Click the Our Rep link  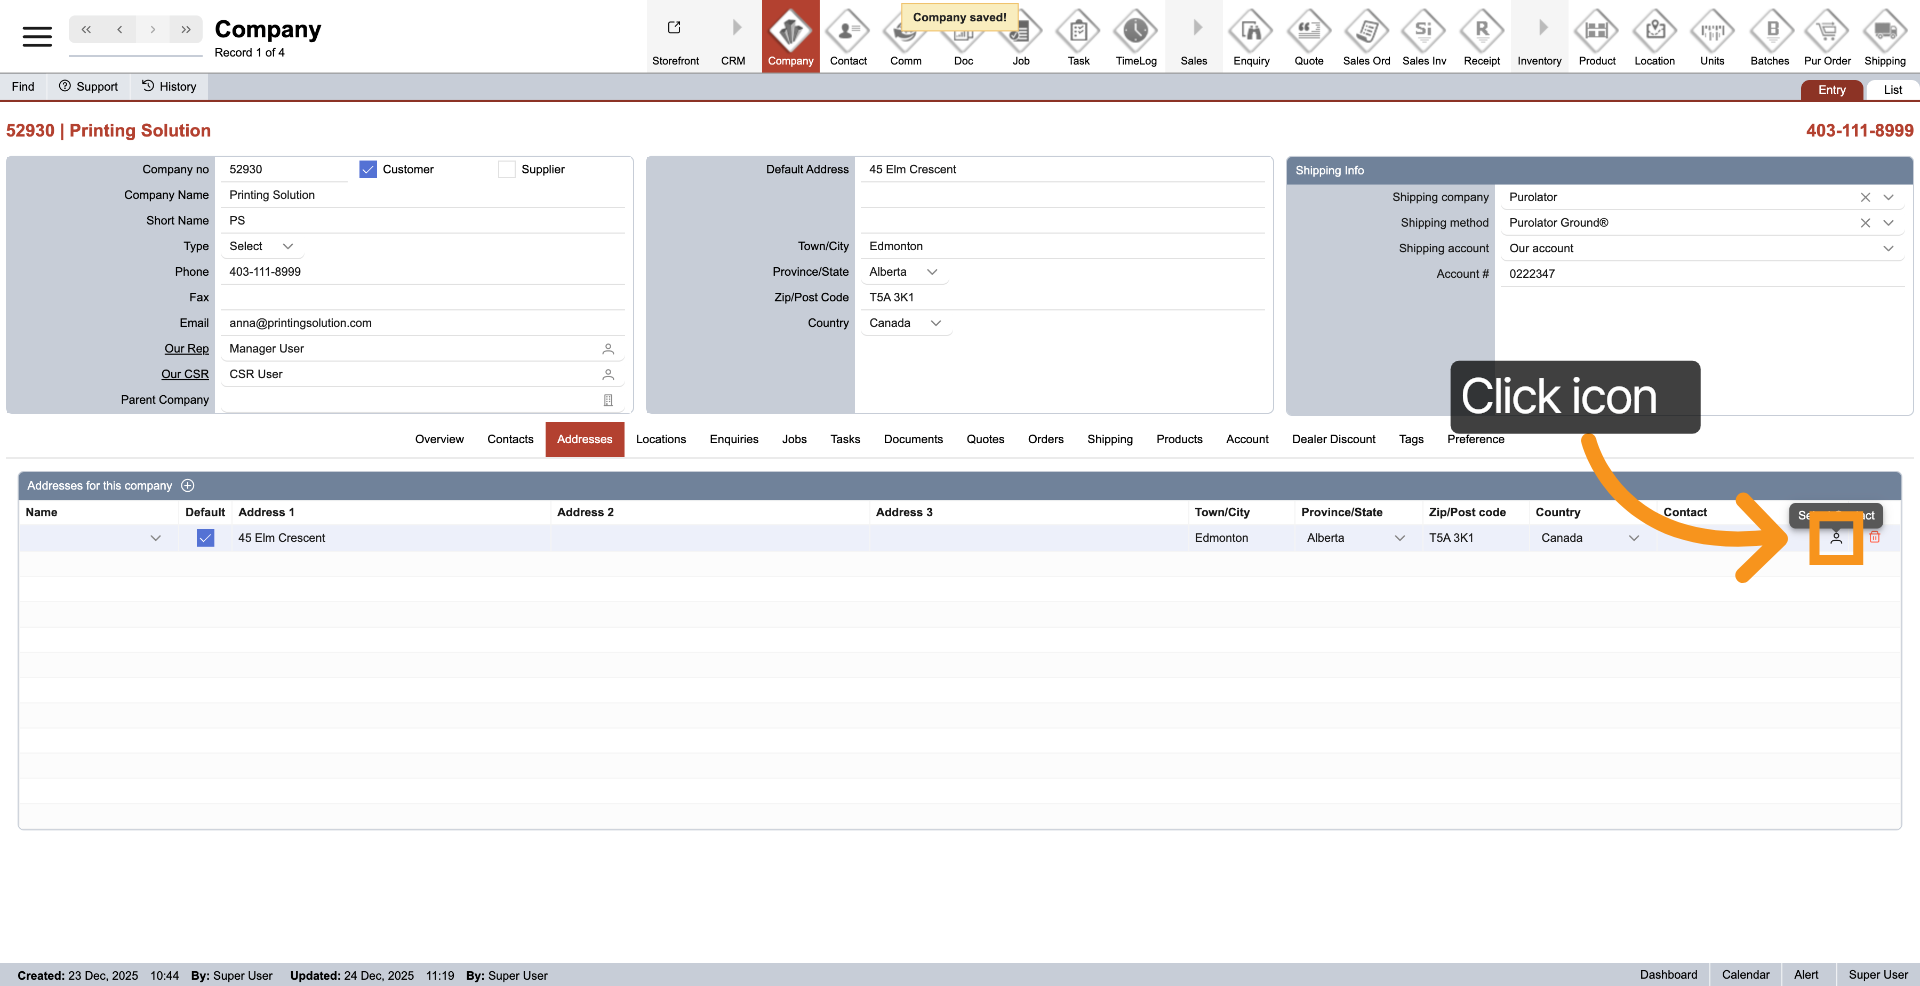(186, 349)
